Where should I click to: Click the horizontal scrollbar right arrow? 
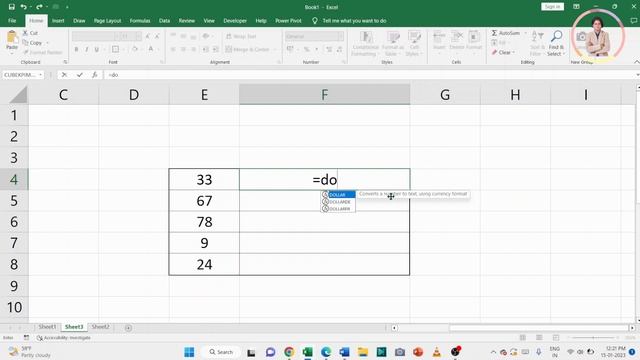click(x=632, y=327)
